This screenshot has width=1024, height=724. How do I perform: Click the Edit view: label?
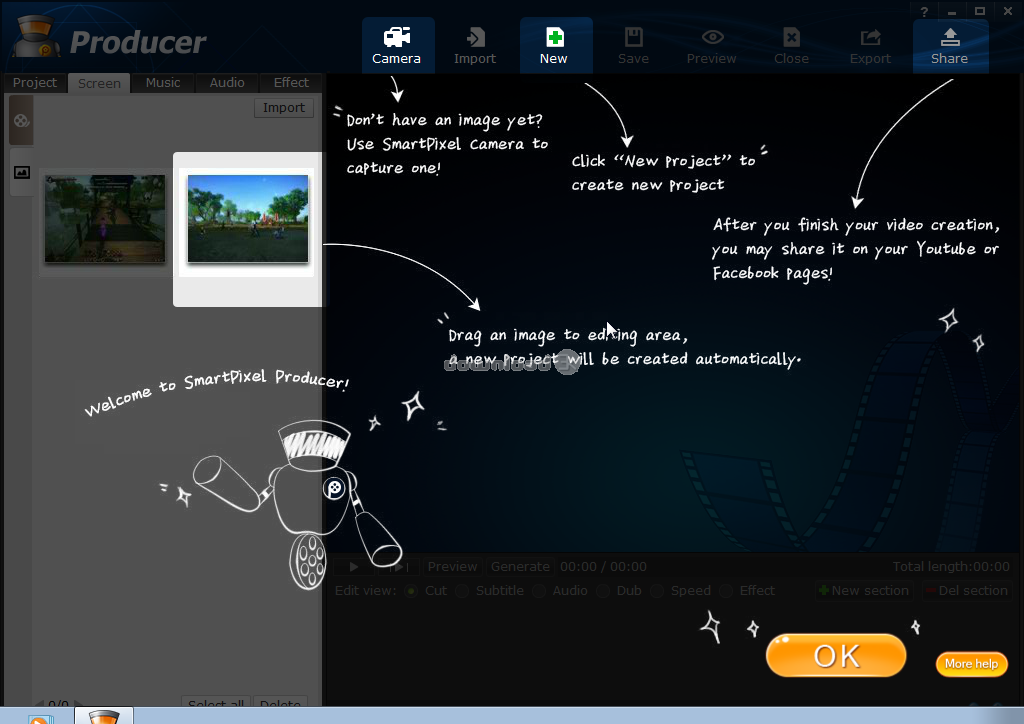pyautogui.click(x=366, y=591)
